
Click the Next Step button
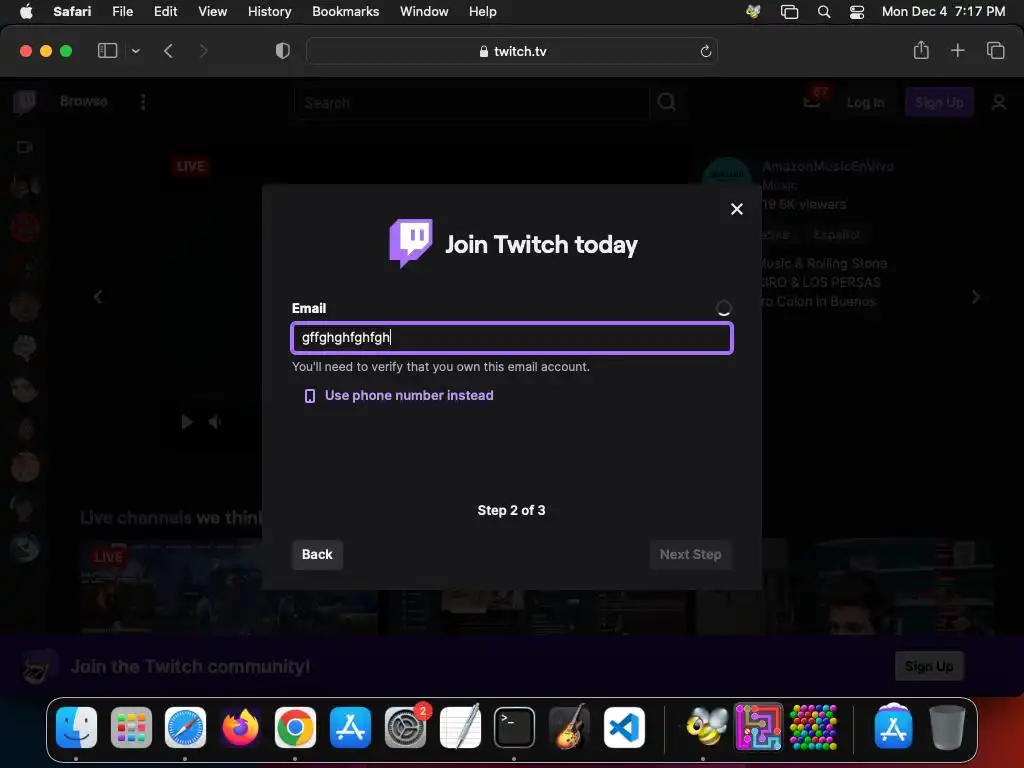click(690, 554)
